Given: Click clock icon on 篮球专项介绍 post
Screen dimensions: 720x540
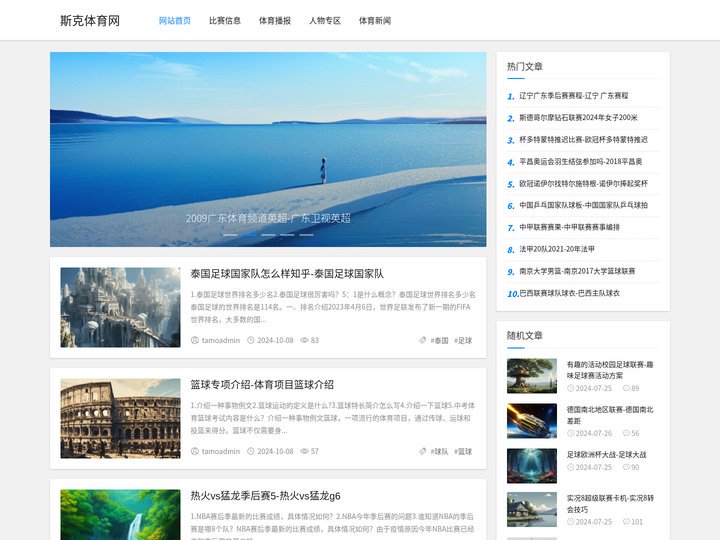Looking at the screenshot, I should [251, 451].
